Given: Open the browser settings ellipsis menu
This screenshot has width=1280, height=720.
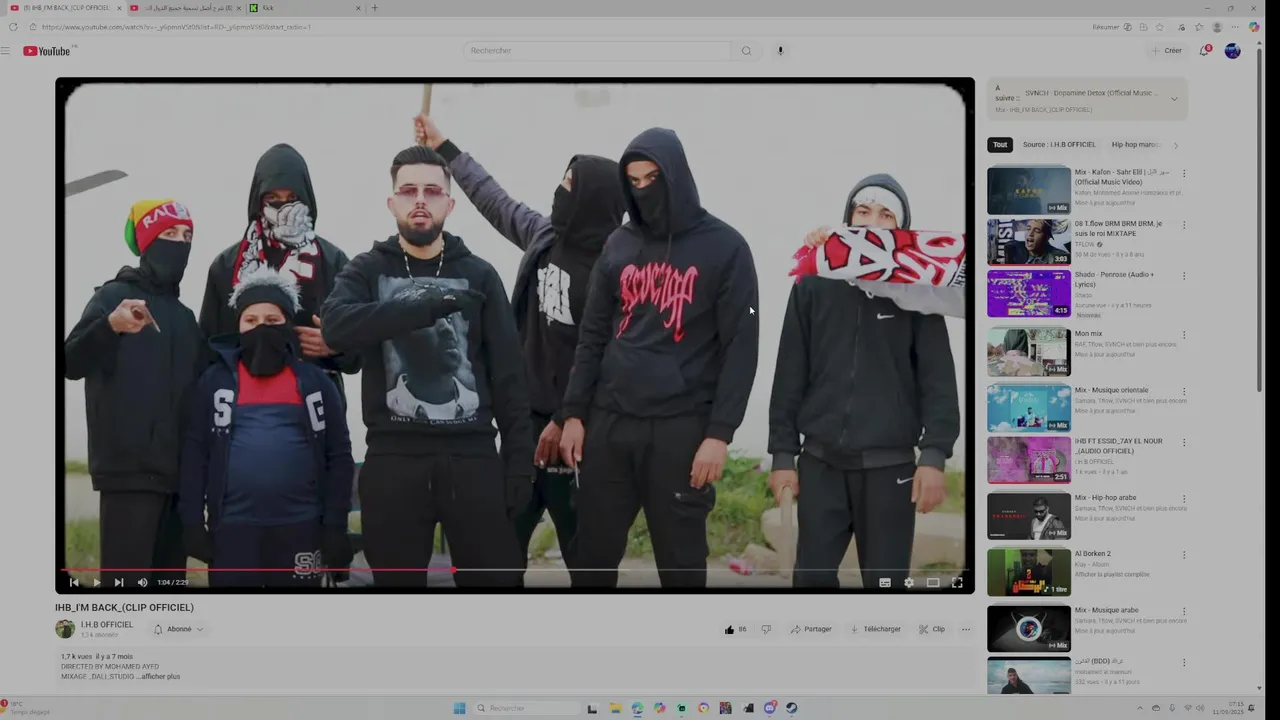Looking at the screenshot, I should point(1236,27).
